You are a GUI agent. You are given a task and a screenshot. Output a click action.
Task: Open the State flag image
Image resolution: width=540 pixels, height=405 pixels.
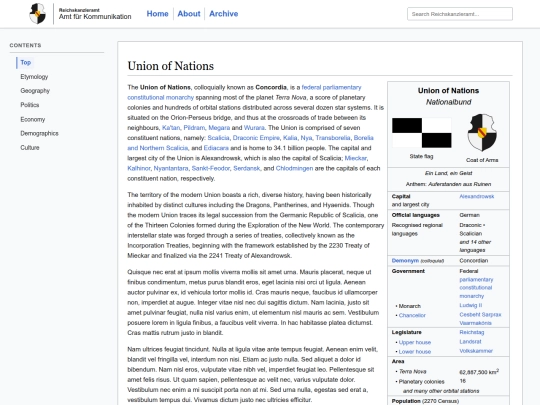click(422, 133)
